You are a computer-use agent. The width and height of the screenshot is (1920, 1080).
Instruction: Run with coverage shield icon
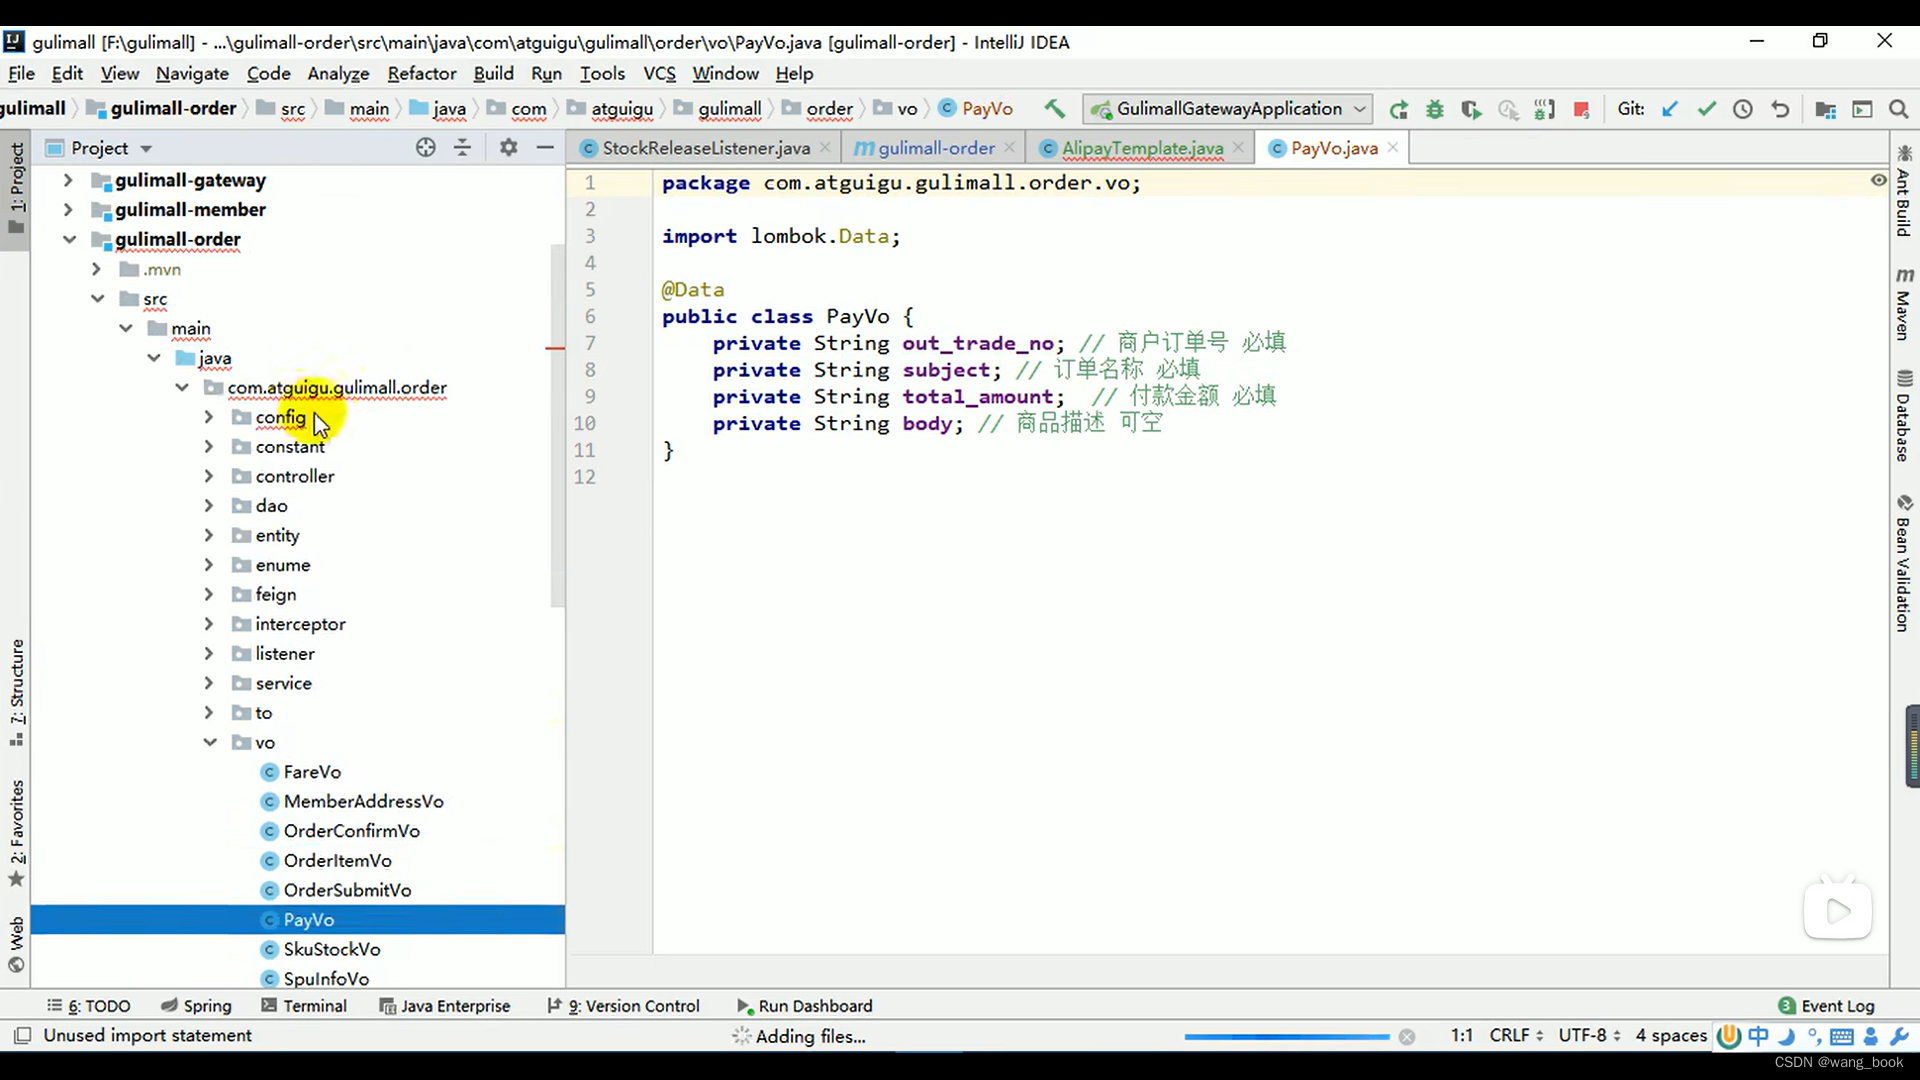[x=1471, y=109]
